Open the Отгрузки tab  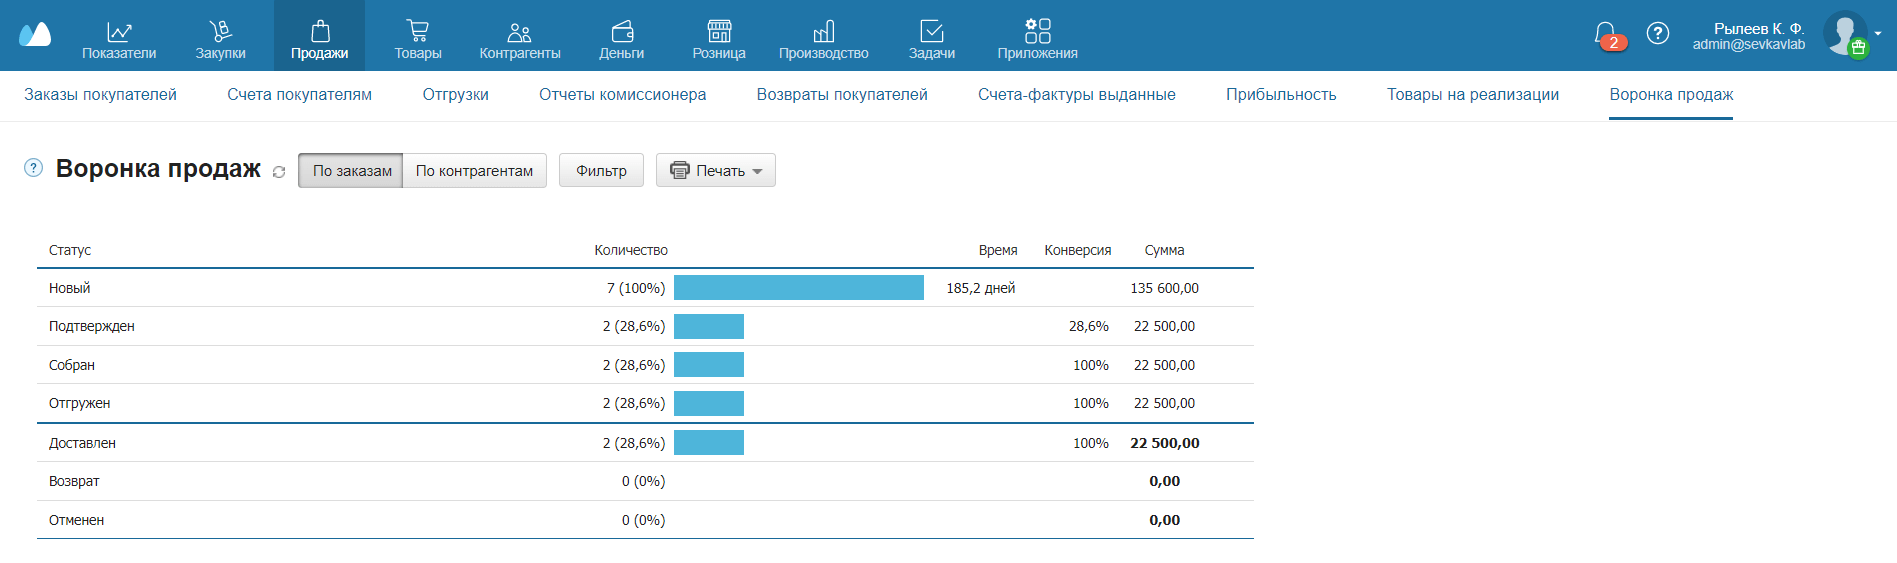(455, 94)
